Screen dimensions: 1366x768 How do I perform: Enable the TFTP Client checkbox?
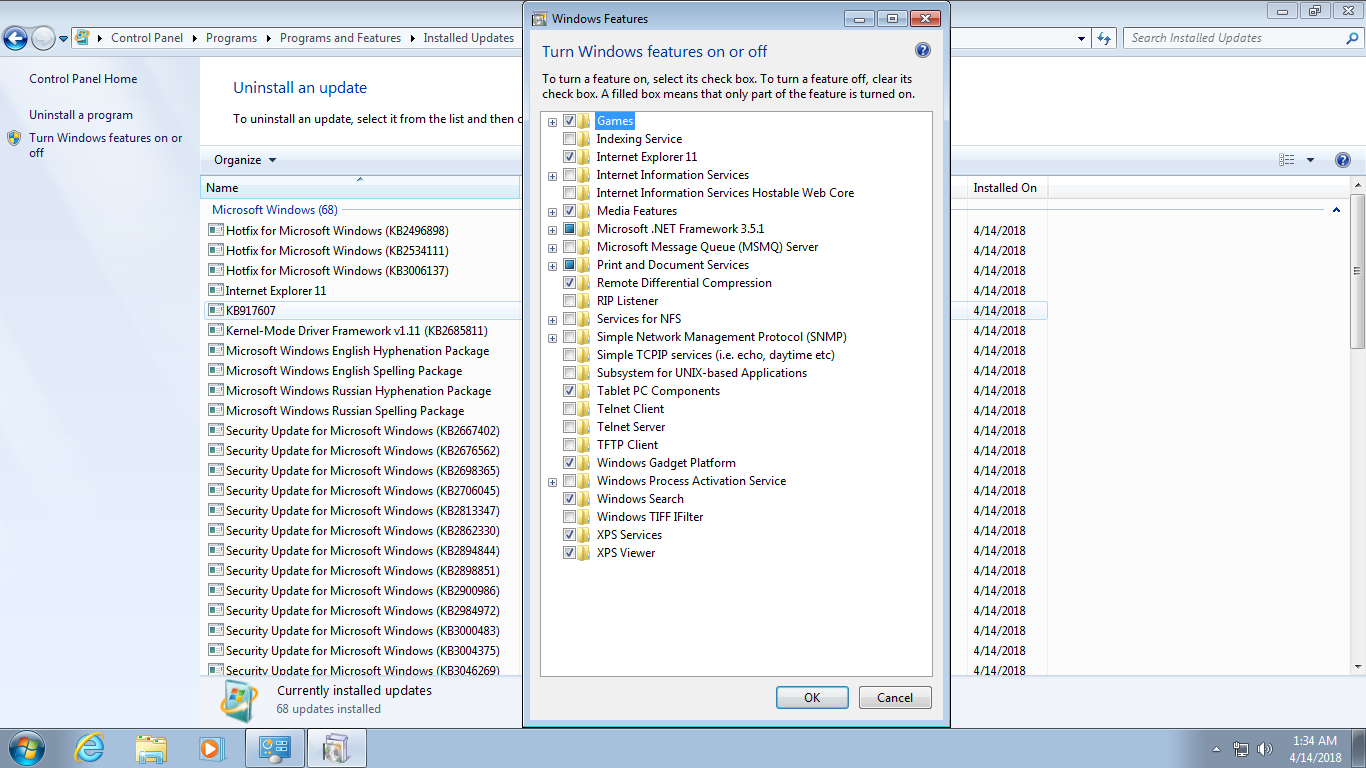pyautogui.click(x=569, y=445)
